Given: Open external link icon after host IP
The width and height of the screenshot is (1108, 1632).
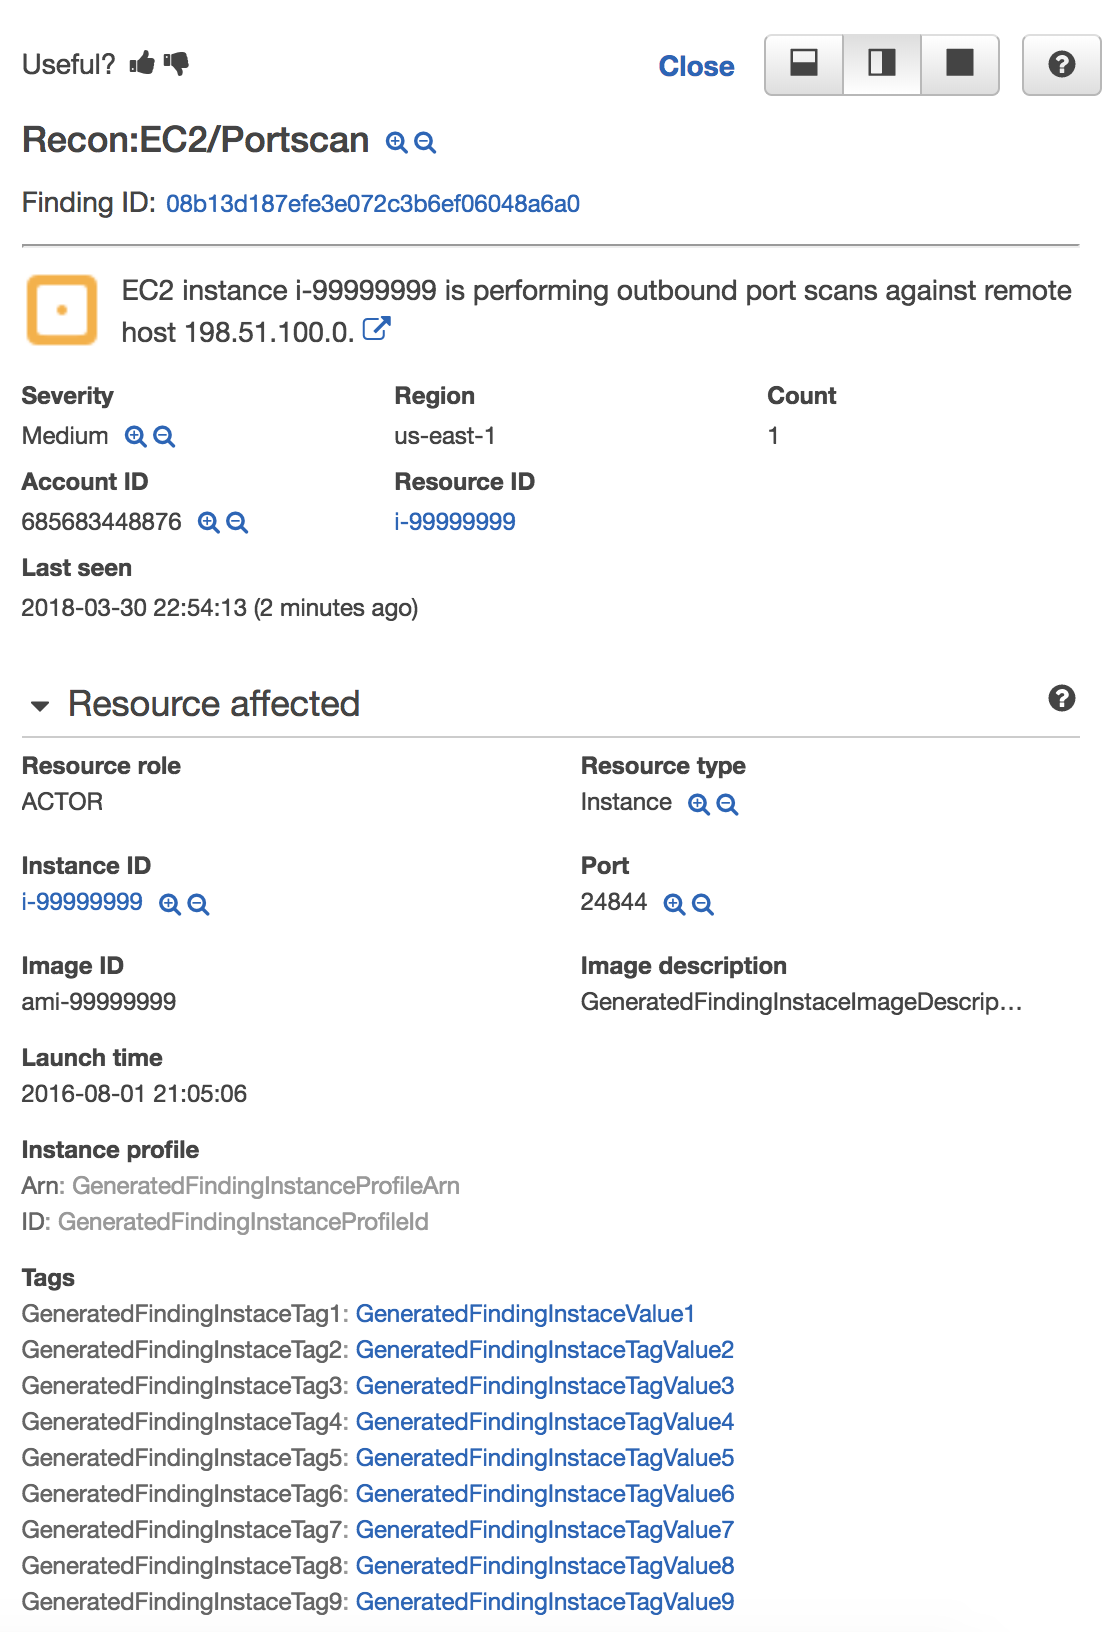Looking at the screenshot, I should (x=376, y=329).
